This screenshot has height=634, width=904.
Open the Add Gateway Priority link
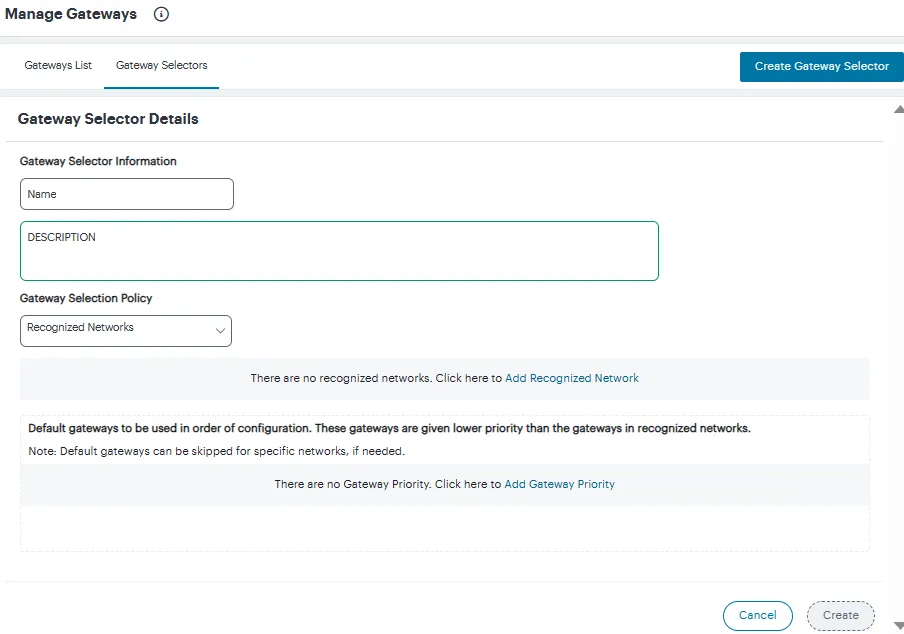(x=559, y=484)
